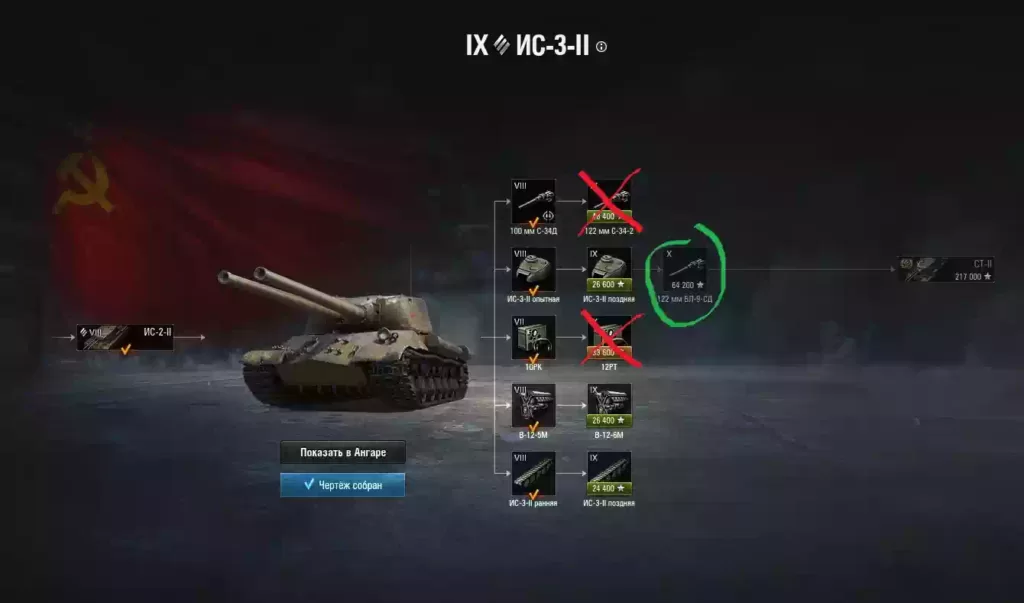Research the ИС-3-II поздняя turret
This screenshot has height=603, width=1024.
(609, 270)
